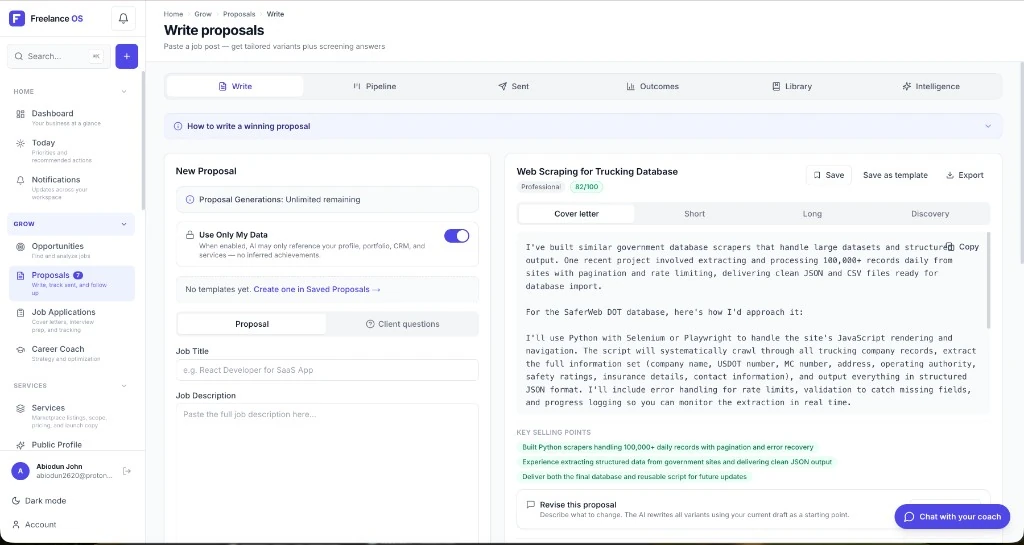Viewport: 1024px width, 545px height.
Task: Click the Proposals breadcrumb
Action: click(x=239, y=14)
